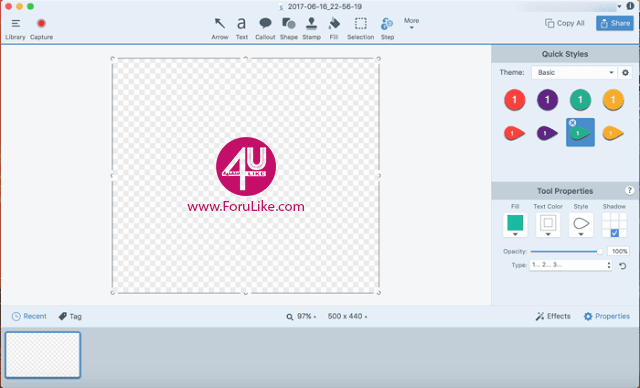Open the 97% zoom dropdown

(x=301, y=317)
